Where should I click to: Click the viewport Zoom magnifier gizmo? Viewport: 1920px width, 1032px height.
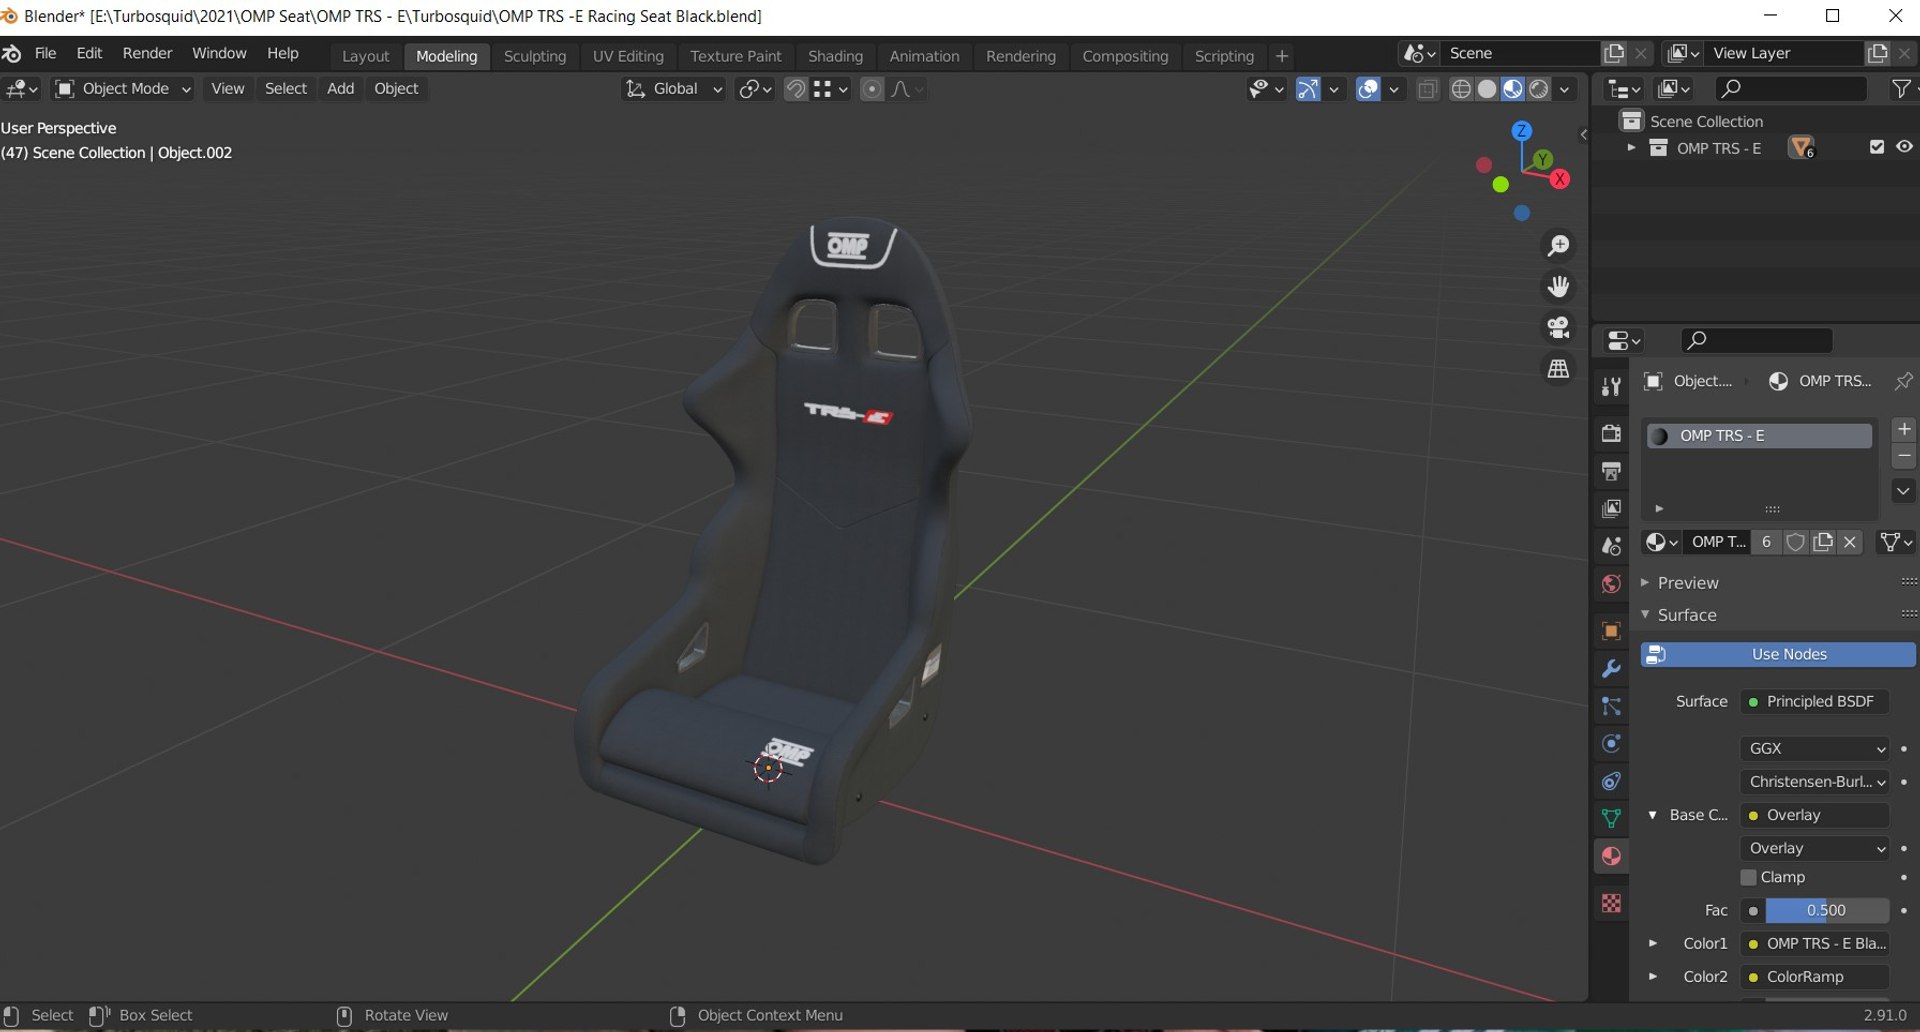1558,246
